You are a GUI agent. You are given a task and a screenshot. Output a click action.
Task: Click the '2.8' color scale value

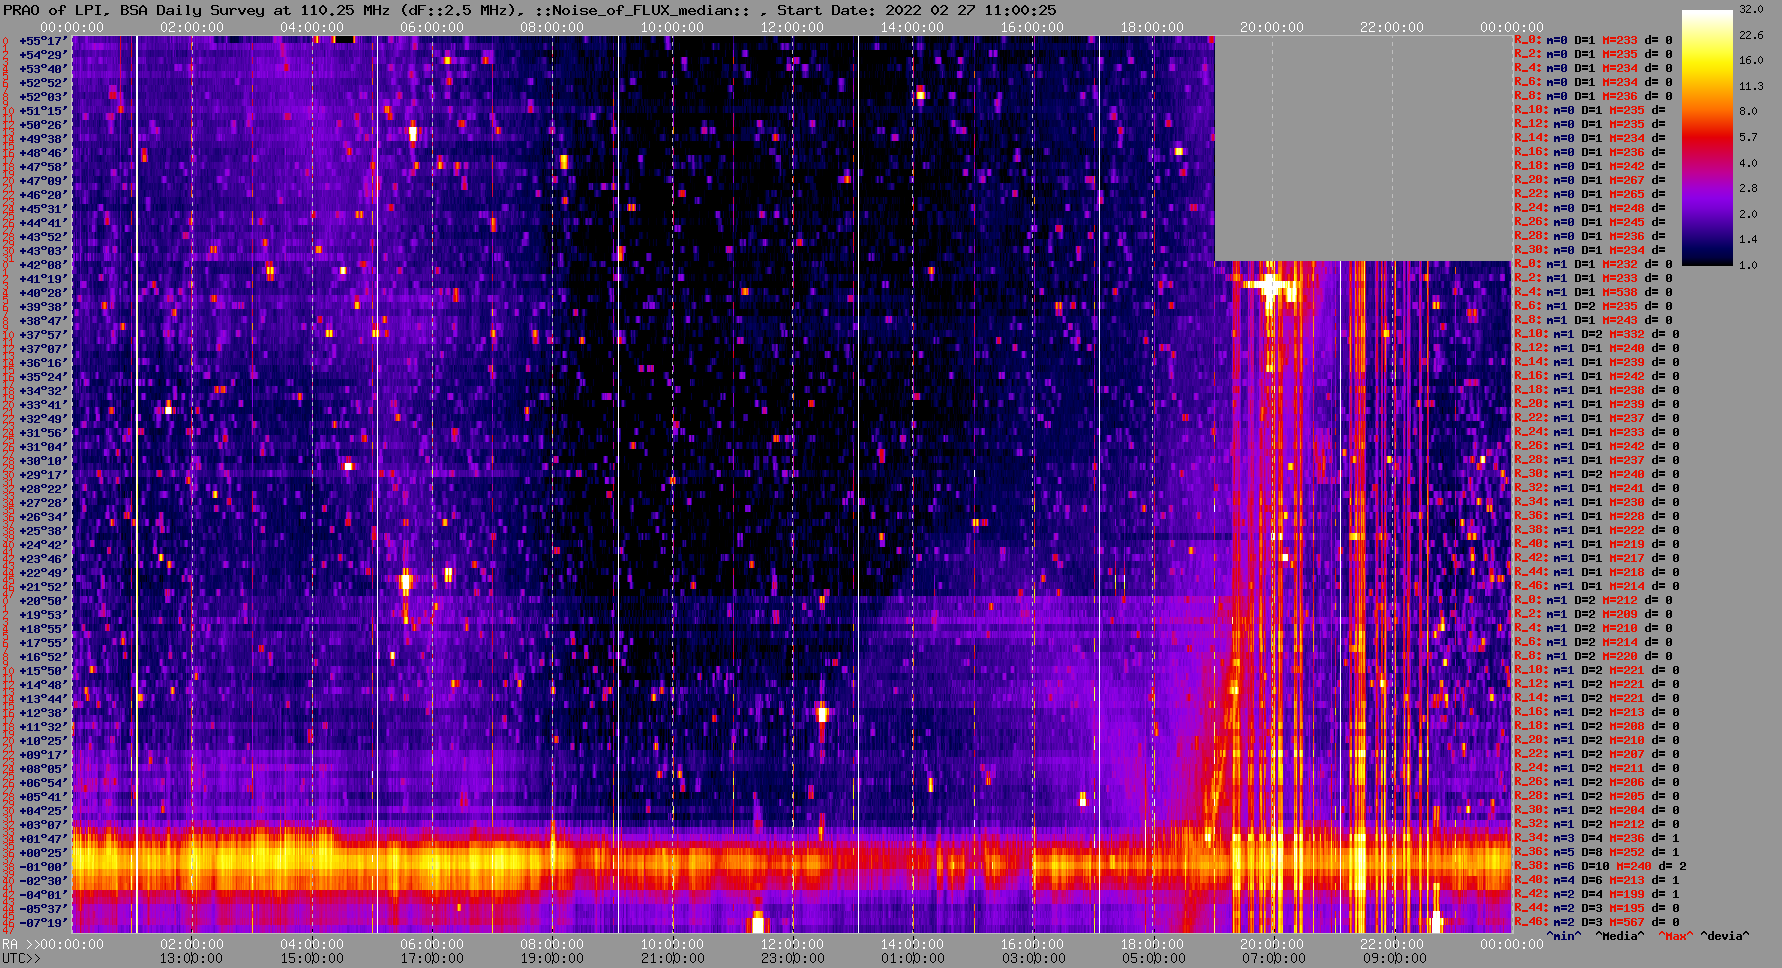[x=1748, y=188]
